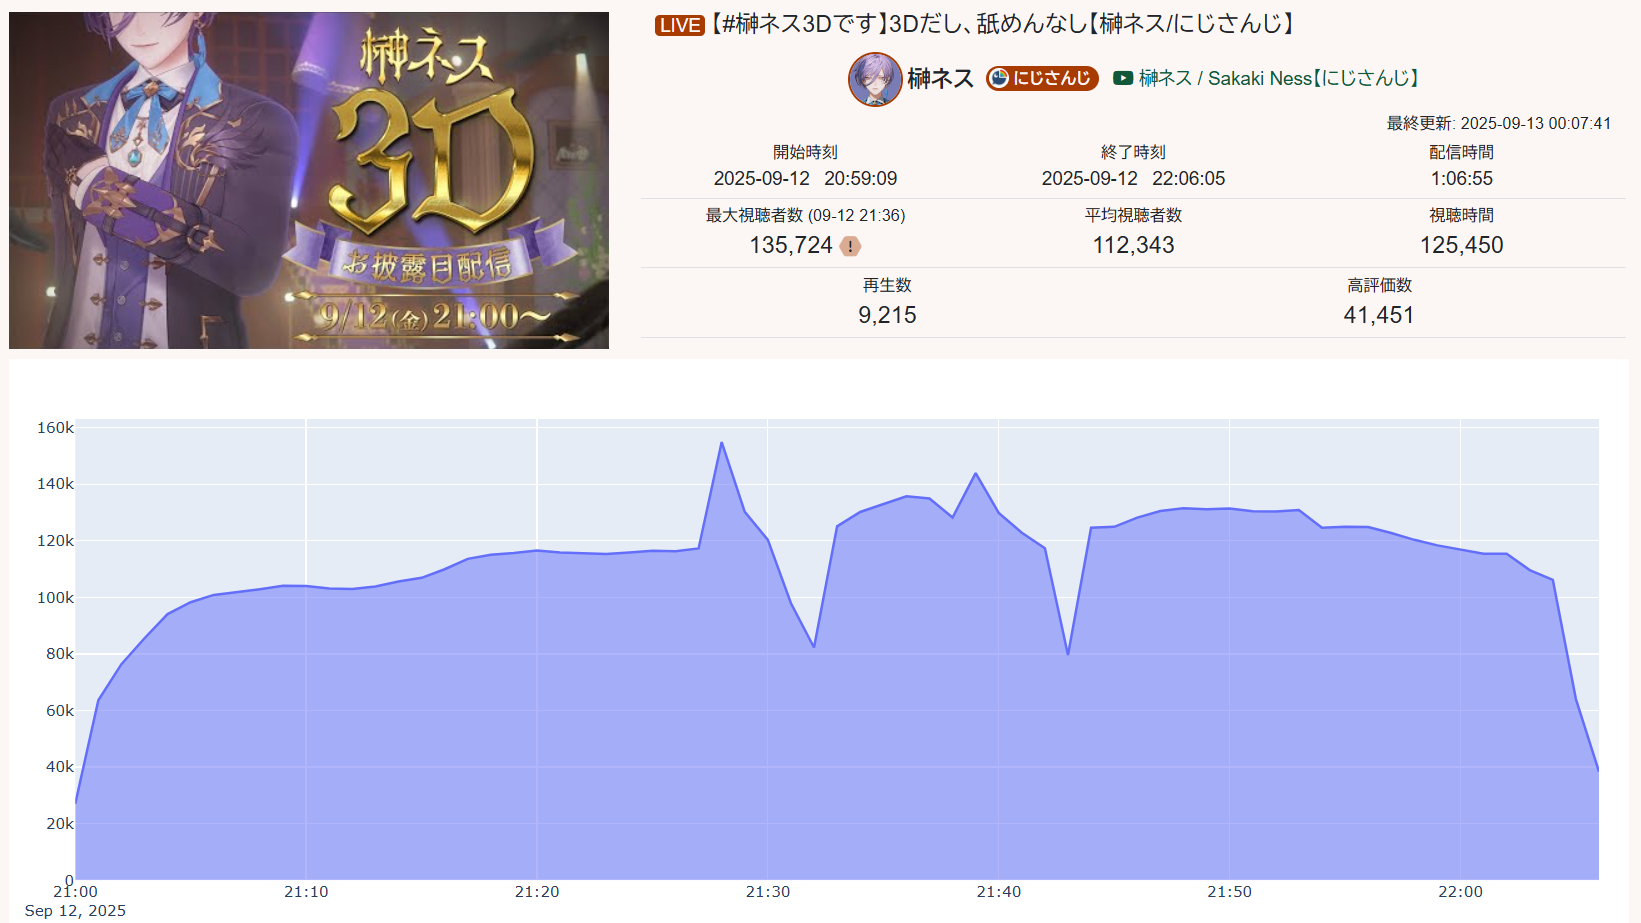Click the 最大視聴者数 (09-12 21:36) label
The height and width of the screenshot is (923, 1641).
click(x=805, y=215)
